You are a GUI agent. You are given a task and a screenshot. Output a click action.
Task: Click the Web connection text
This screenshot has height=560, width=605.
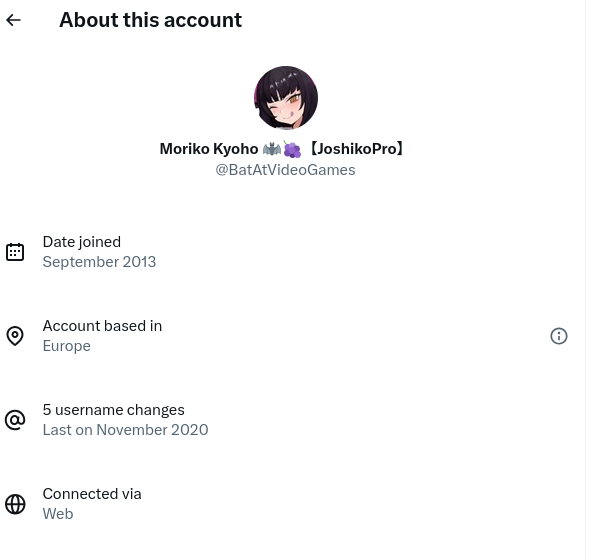[58, 514]
